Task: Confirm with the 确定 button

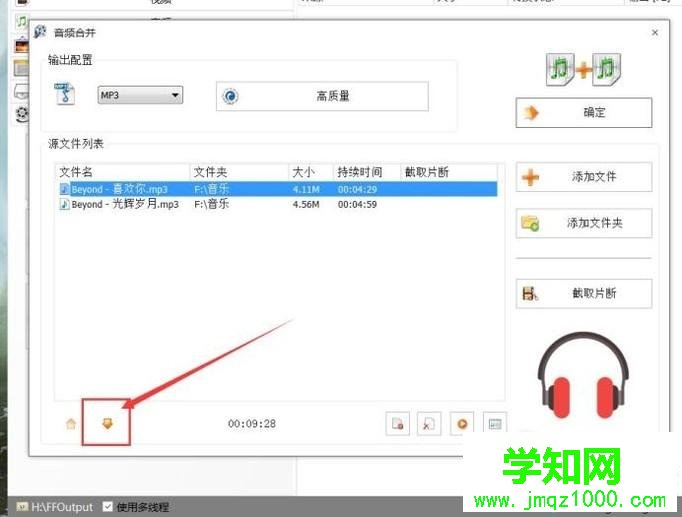Action: point(584,113)
